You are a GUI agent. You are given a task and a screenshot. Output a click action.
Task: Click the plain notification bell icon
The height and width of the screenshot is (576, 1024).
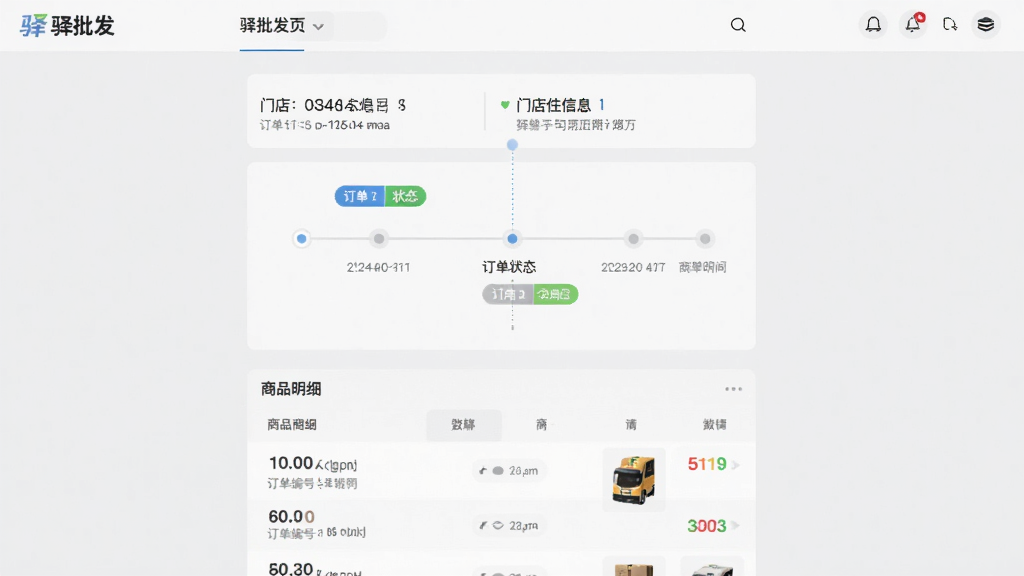coord(873,25)
